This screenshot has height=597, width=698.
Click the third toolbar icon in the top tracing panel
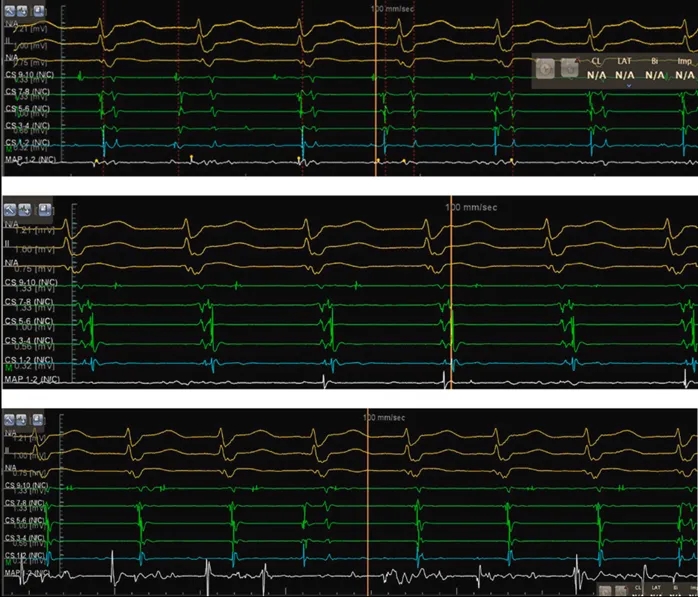(x=39, y=14)
